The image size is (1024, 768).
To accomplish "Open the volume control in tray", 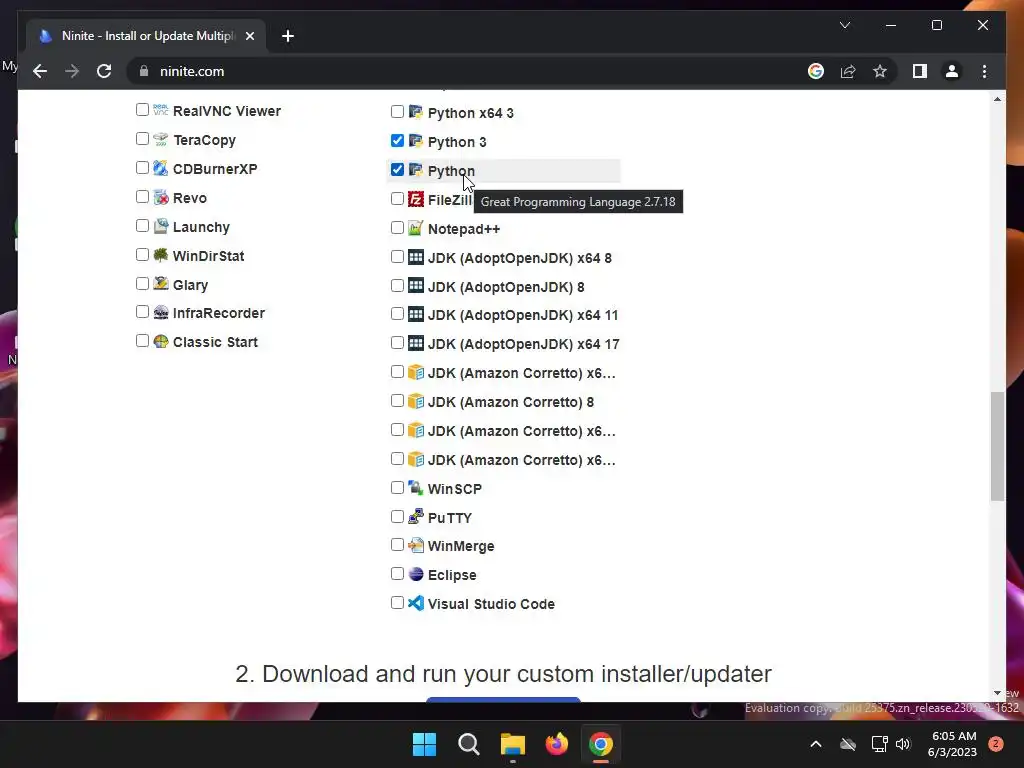I will 903,744.
